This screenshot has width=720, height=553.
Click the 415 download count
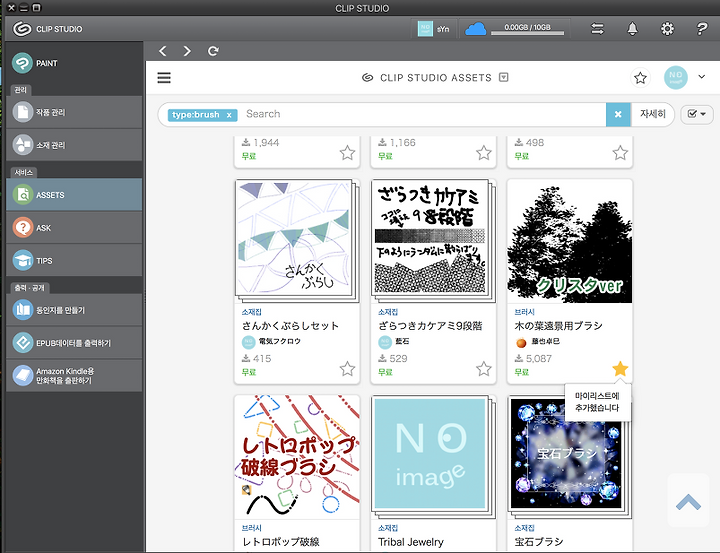pos(257,358)
